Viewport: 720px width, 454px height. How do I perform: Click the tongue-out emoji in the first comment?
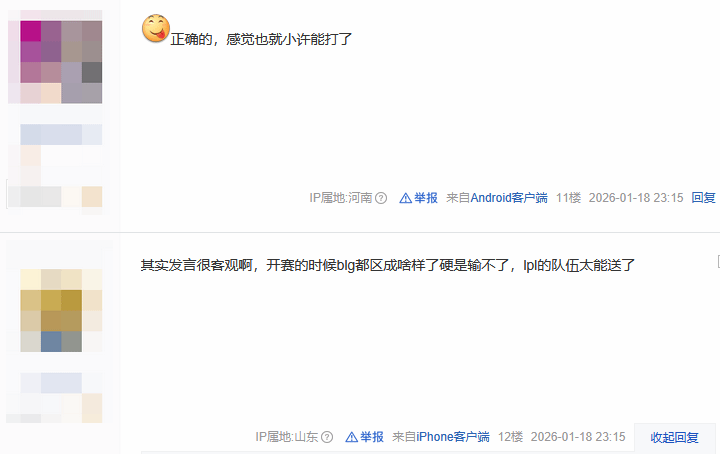(x=156, y=28)
